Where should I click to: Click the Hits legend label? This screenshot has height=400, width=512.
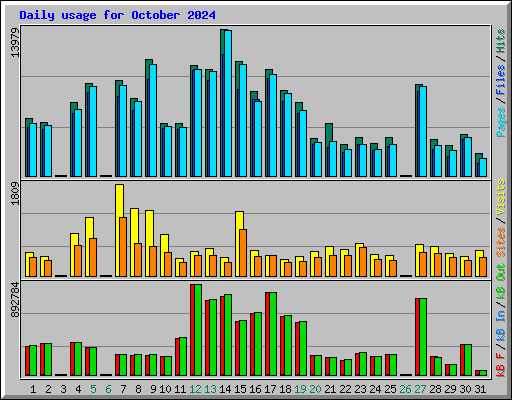501,41
